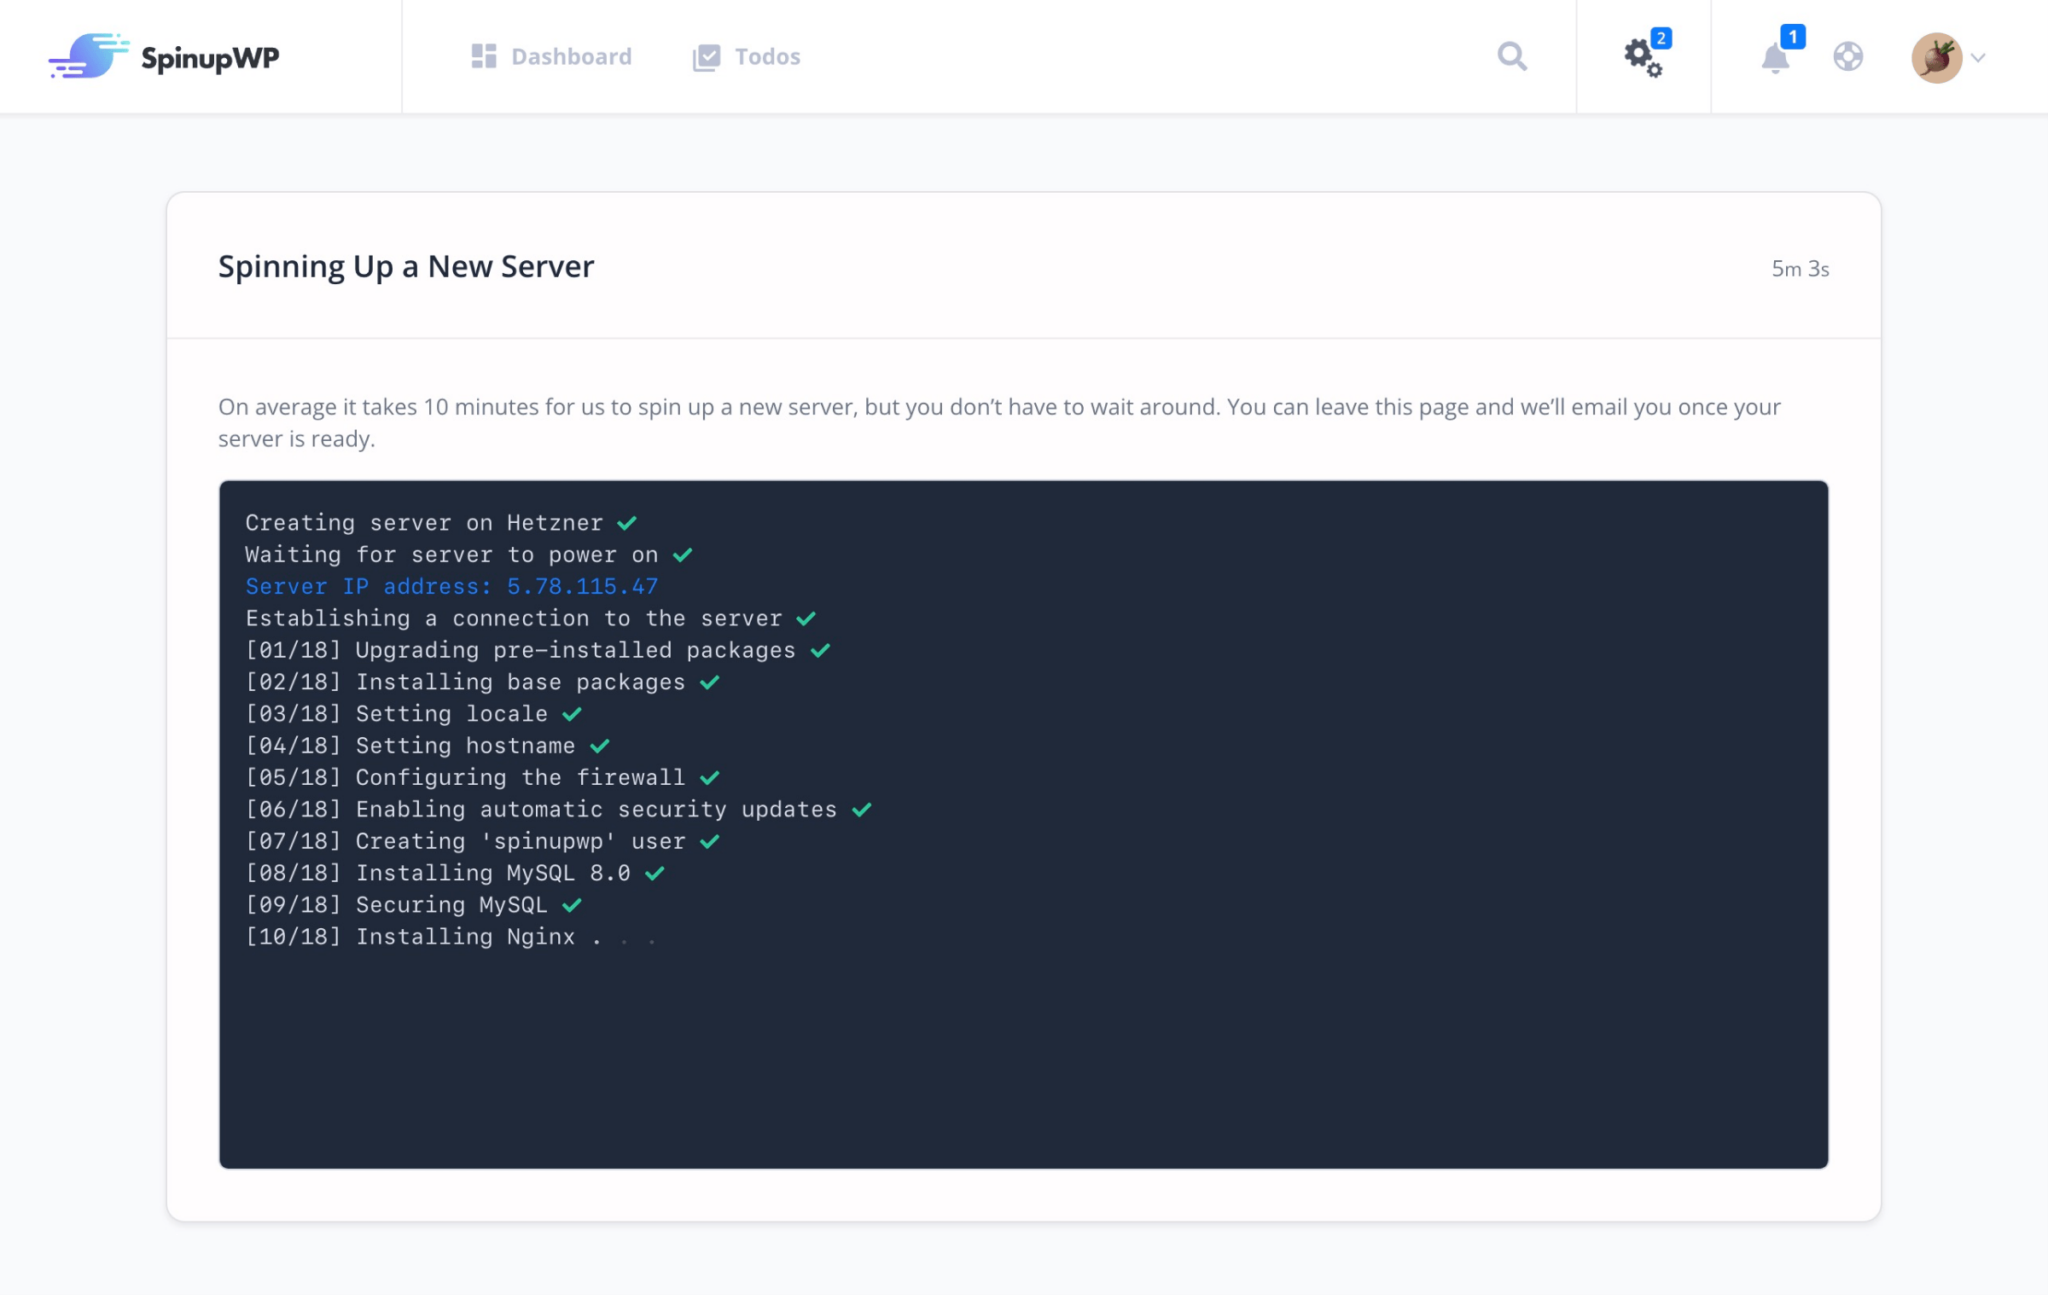Click the green checkmark beside Securing MySQL
2048x1295 pixels.
(x=573, y=904)
